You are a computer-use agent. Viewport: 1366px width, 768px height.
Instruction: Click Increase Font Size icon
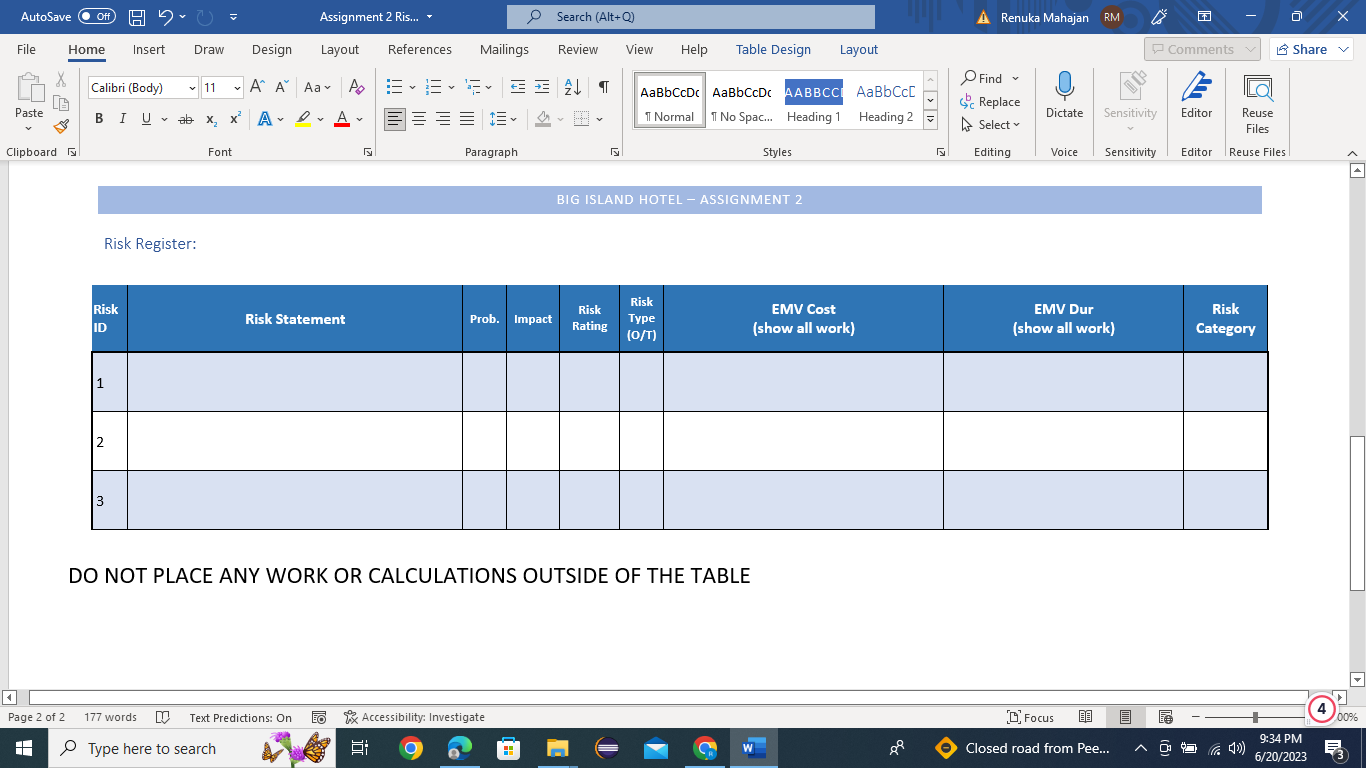tap(257, 88)
